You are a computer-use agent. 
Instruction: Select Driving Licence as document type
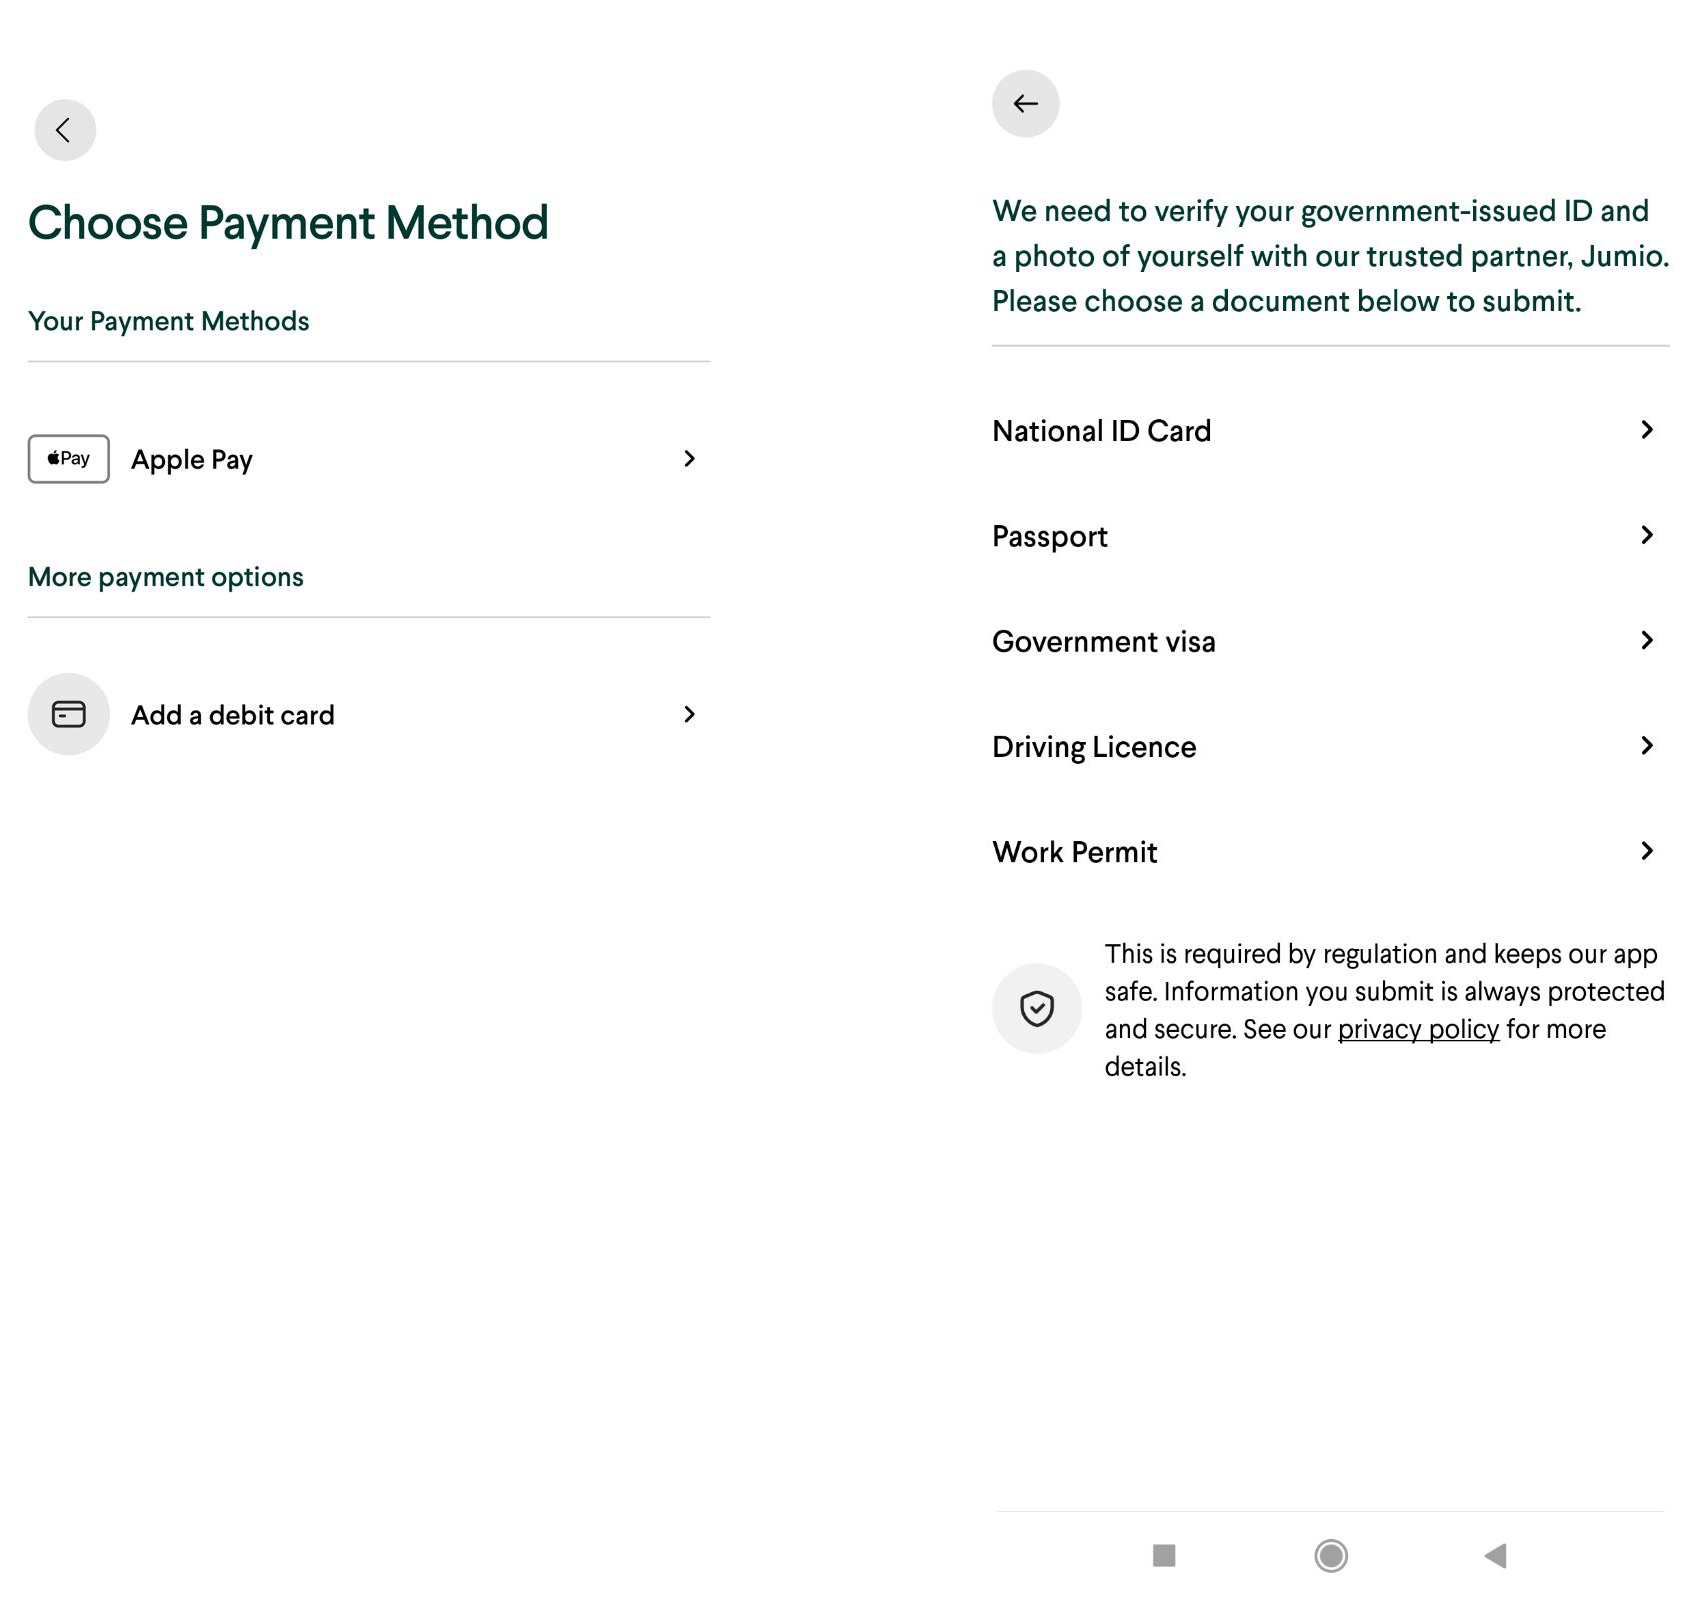pyautogui.click(x=1094, y=747)
